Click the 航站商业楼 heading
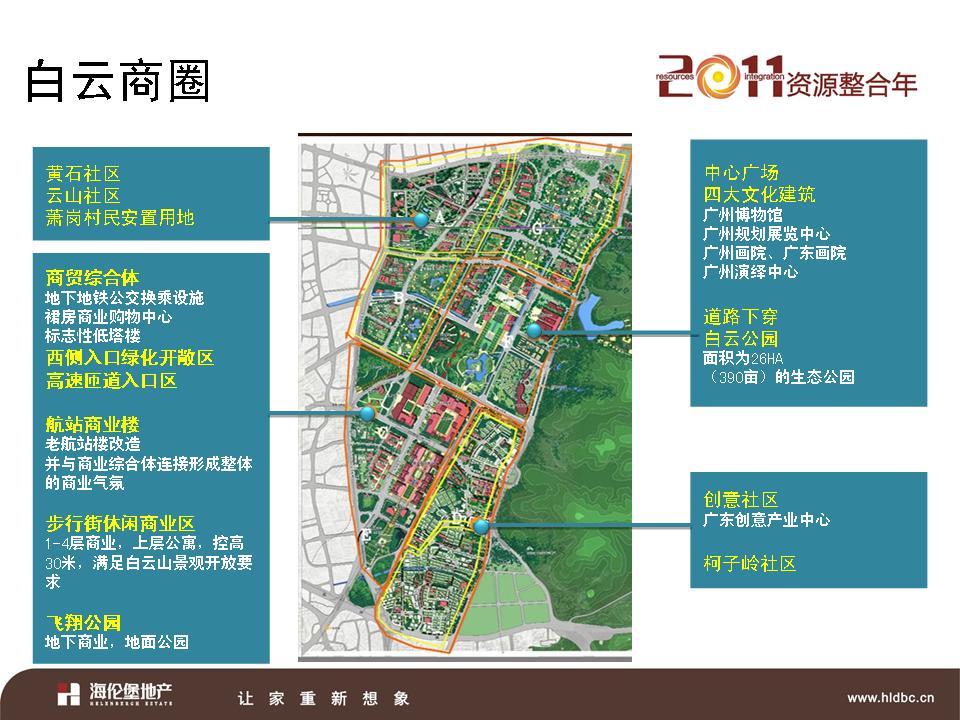 click(92, 423)
